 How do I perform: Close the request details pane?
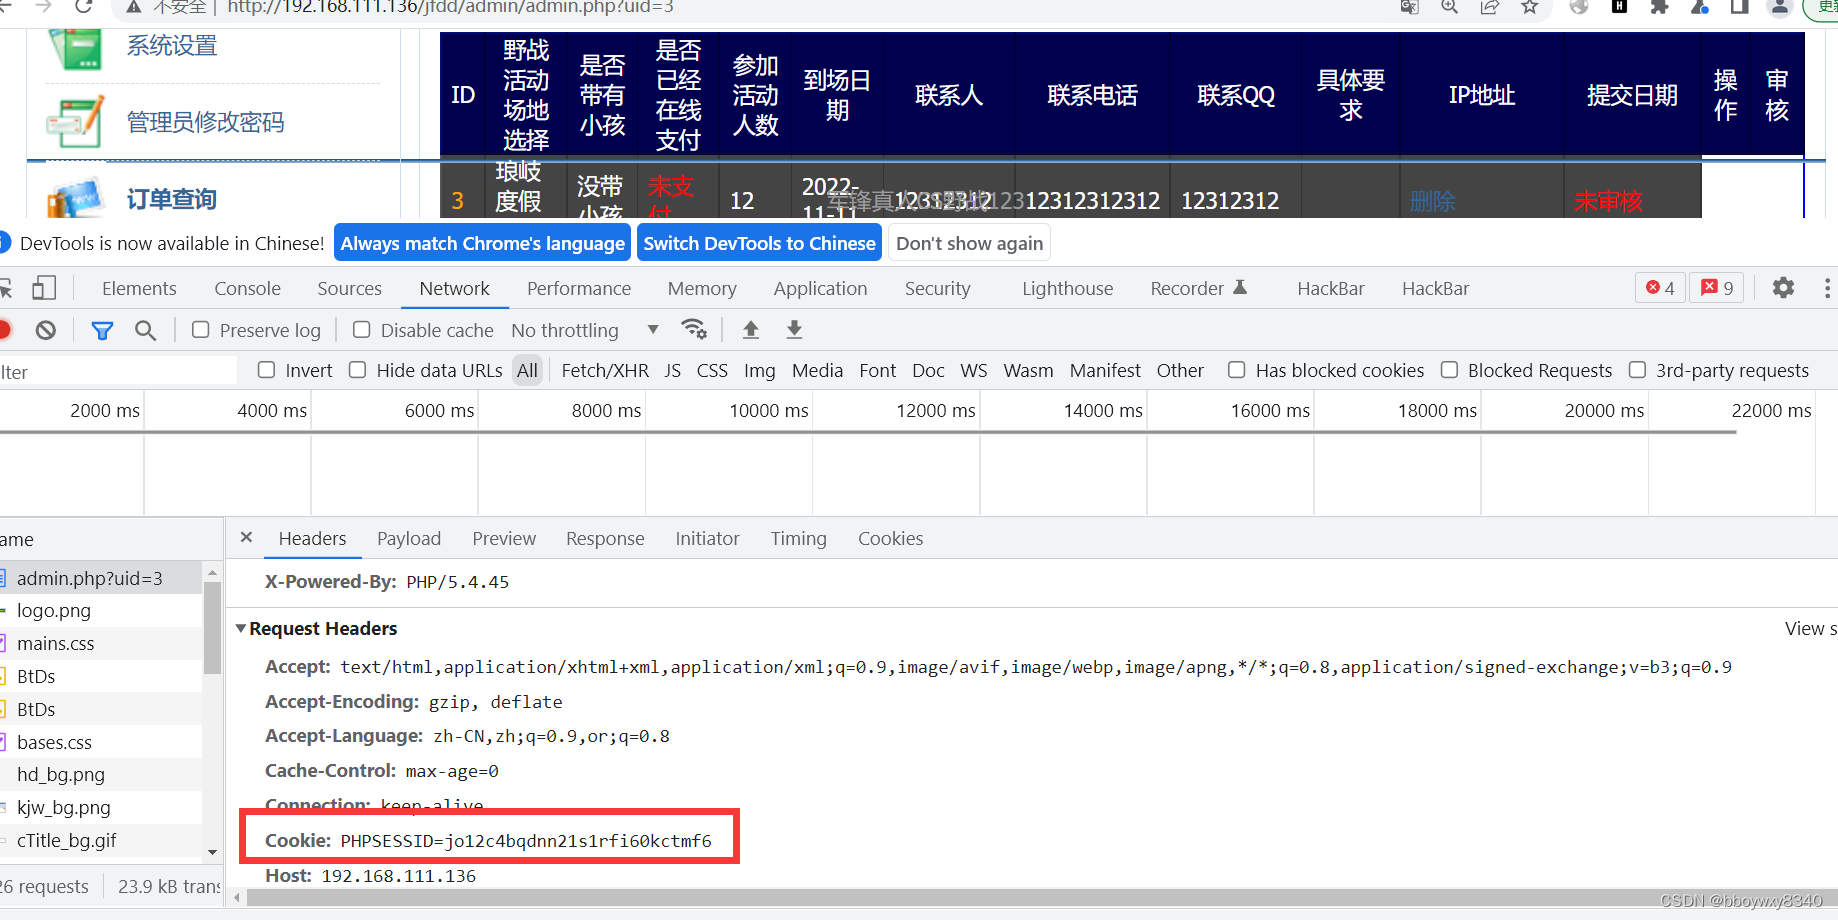(246, 538)
